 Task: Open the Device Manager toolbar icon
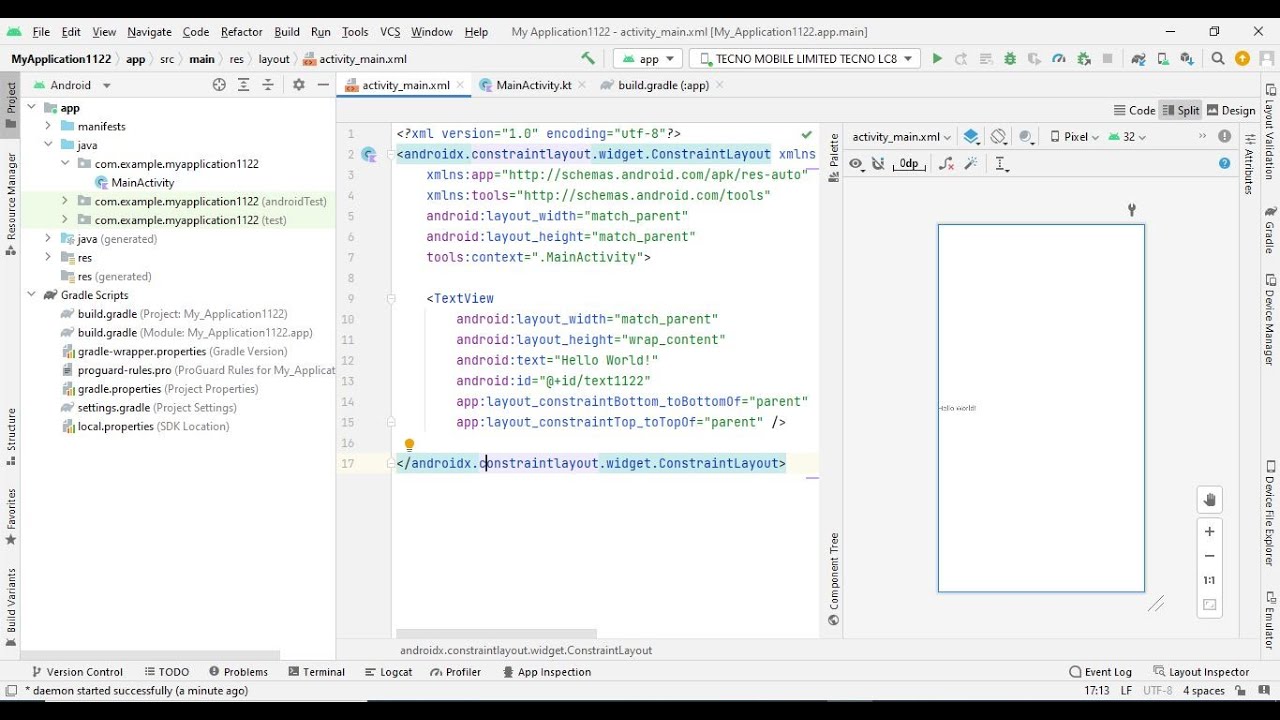(1162, 59)
